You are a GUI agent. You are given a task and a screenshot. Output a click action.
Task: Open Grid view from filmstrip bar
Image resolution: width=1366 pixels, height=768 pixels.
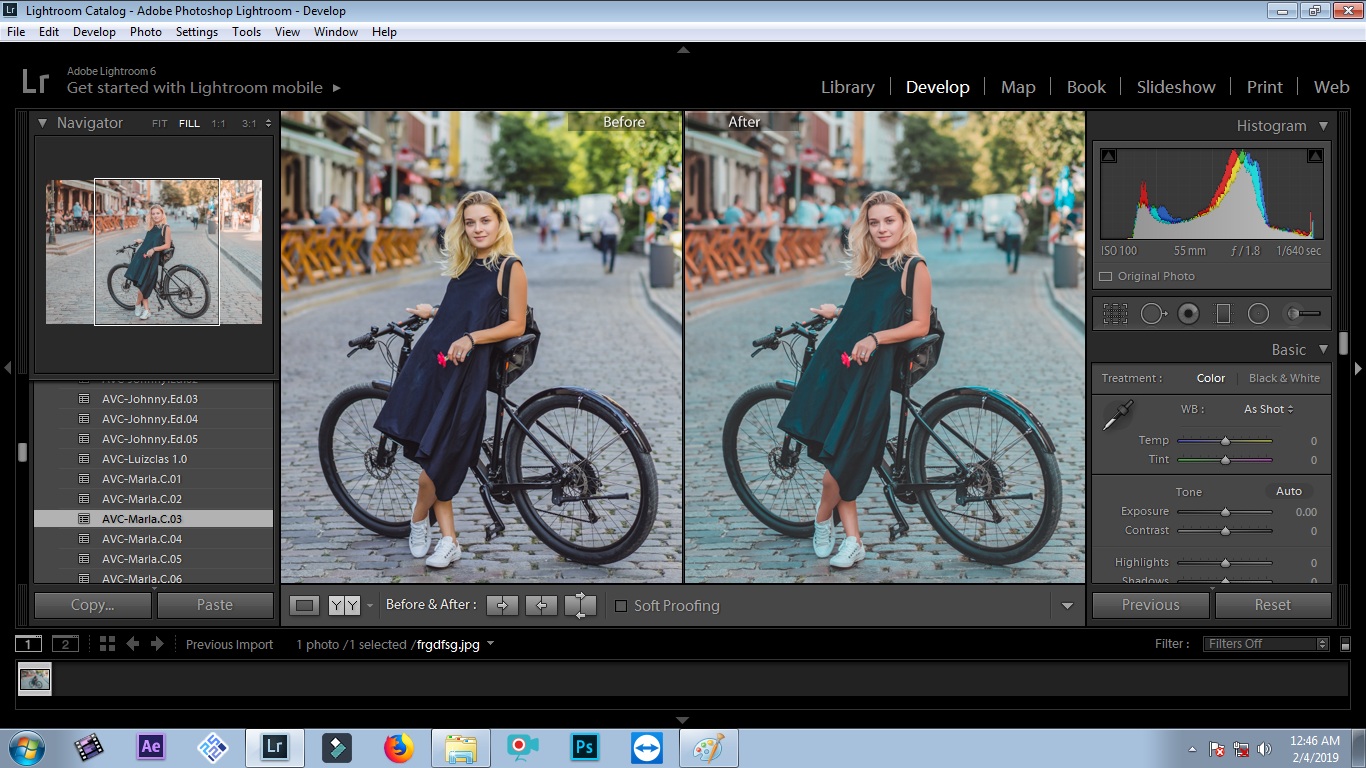click(x=107, y=644)
